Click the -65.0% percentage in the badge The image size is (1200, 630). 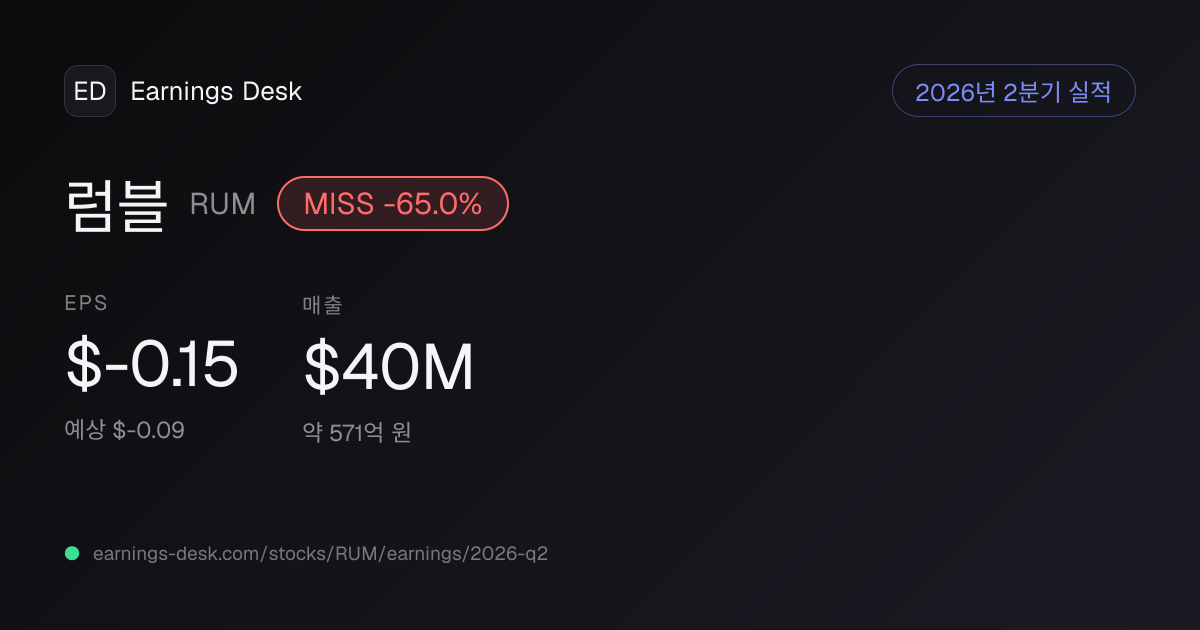point(434,204)
